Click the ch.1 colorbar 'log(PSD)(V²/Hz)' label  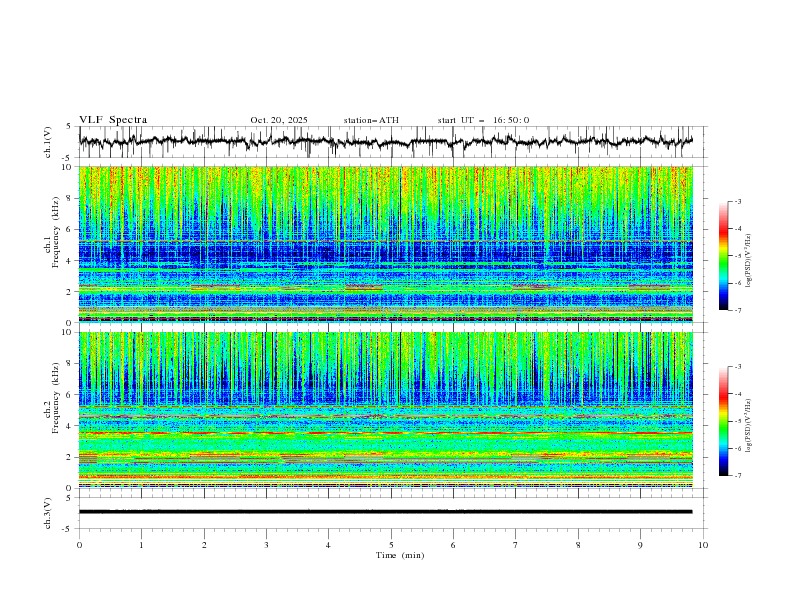(x=748, y=261)
